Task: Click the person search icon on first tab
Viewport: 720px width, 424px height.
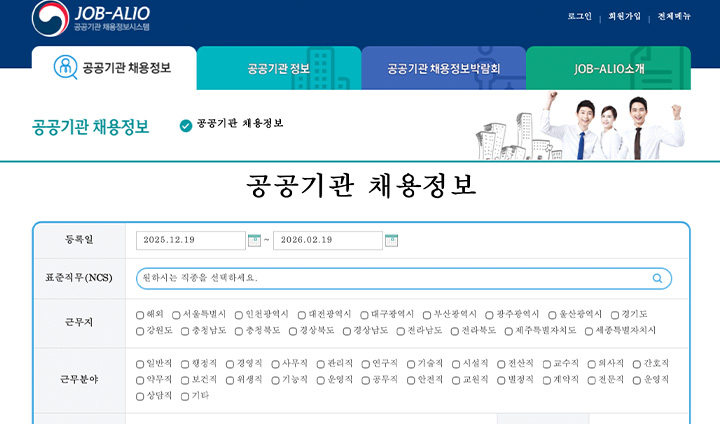Action: (x=65, y=67)
